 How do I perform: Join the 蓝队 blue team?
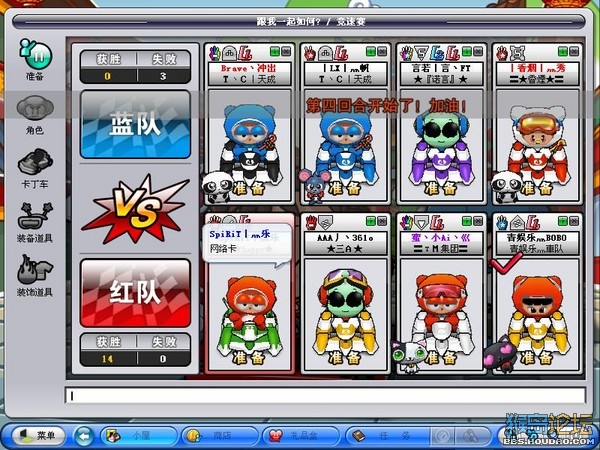tap(135, 124)
